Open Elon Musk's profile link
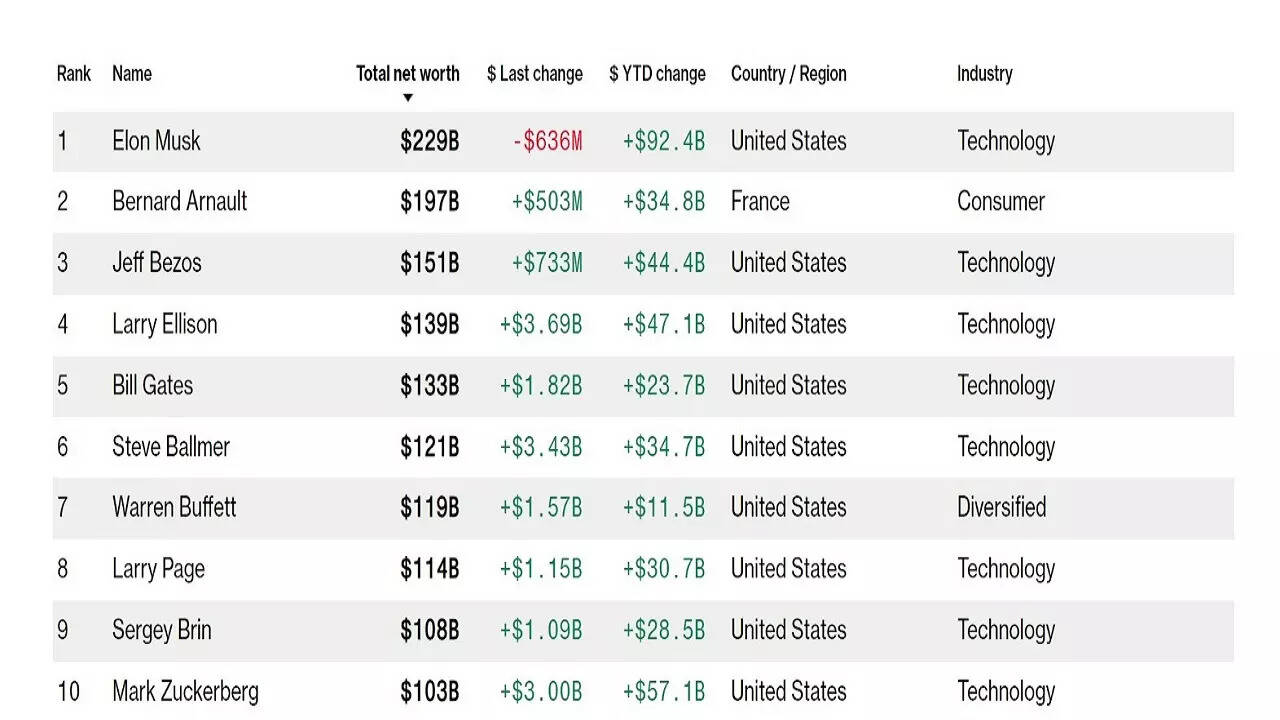This screenshot has height=720, width=1280. coord(156,141)
